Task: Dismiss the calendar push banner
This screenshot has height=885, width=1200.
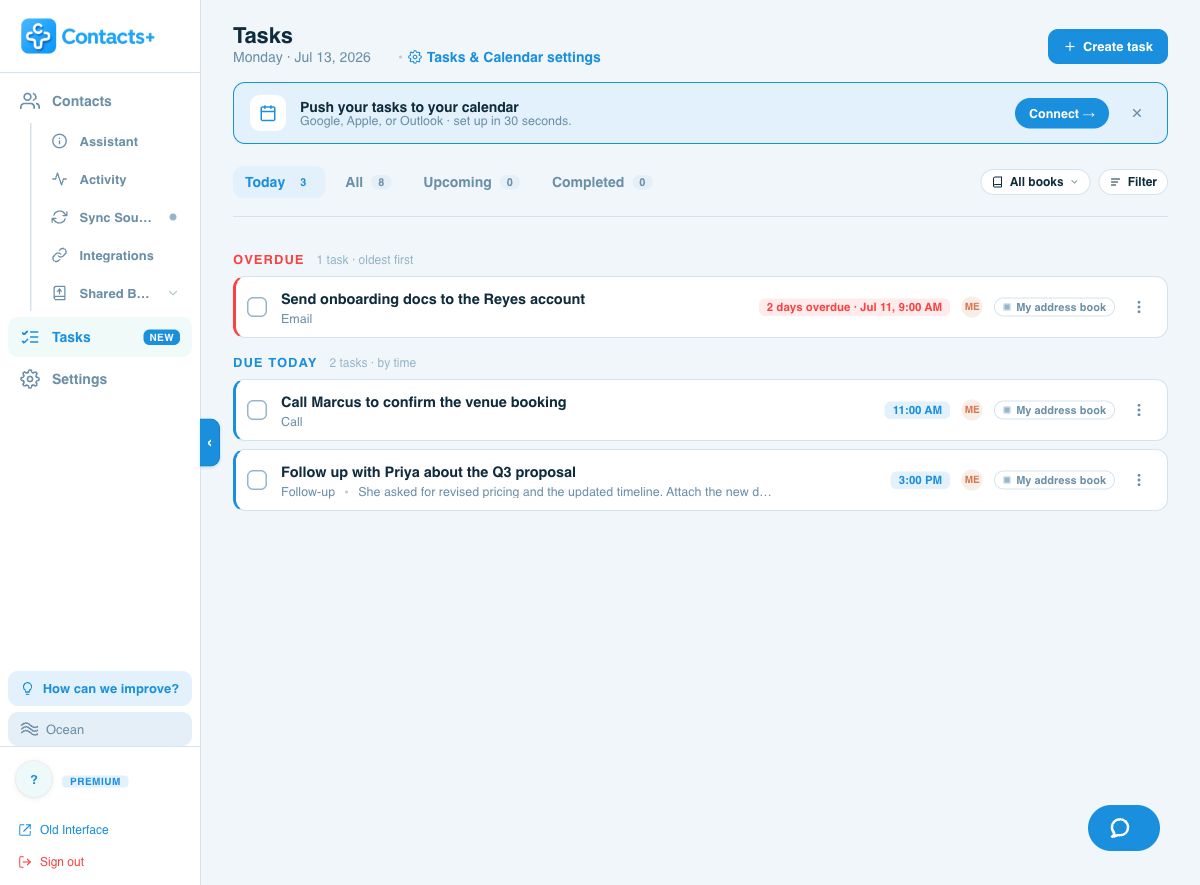Action: click(x=1137, y=113)
